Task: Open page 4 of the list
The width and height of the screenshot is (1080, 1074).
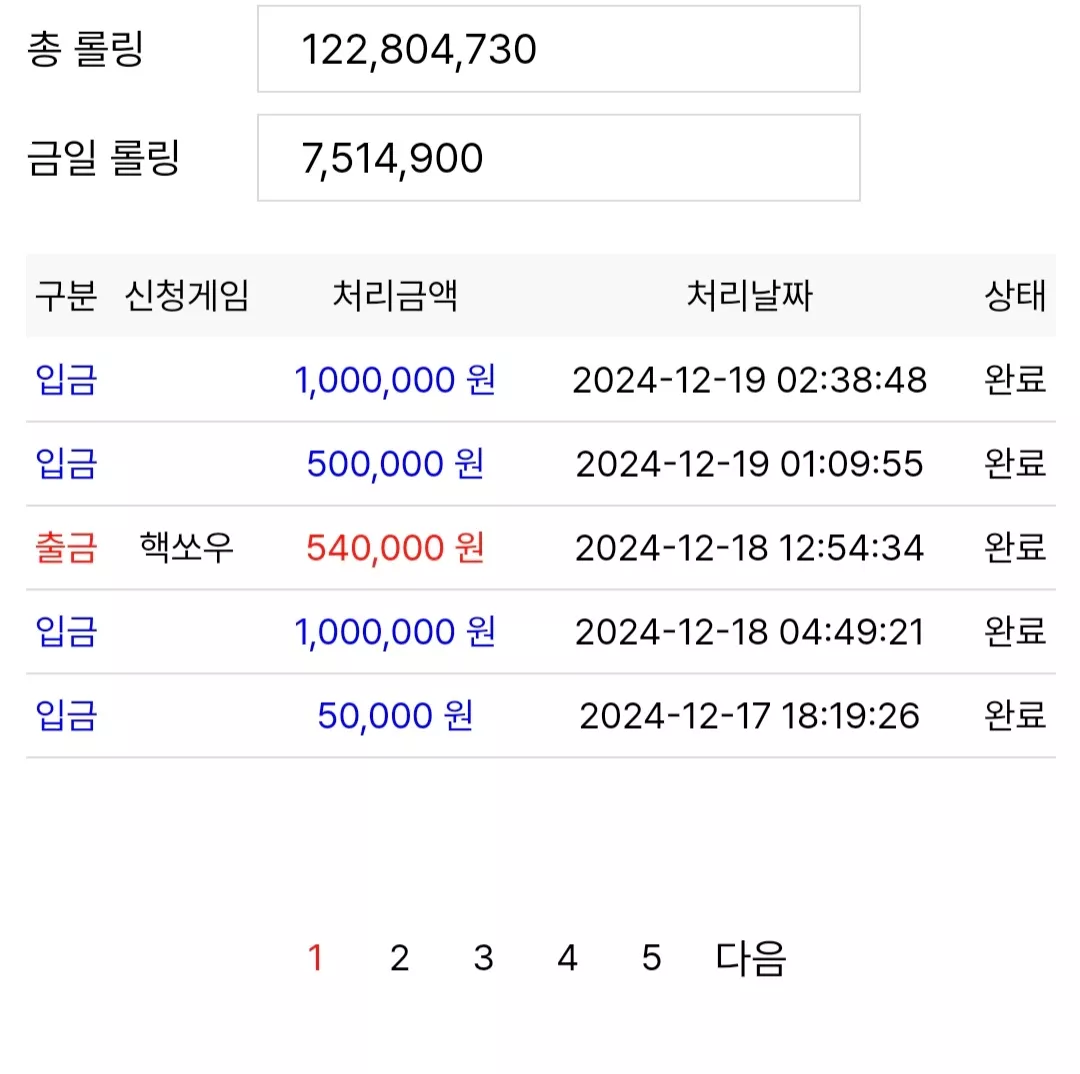Action: click(x=568, y=958)
